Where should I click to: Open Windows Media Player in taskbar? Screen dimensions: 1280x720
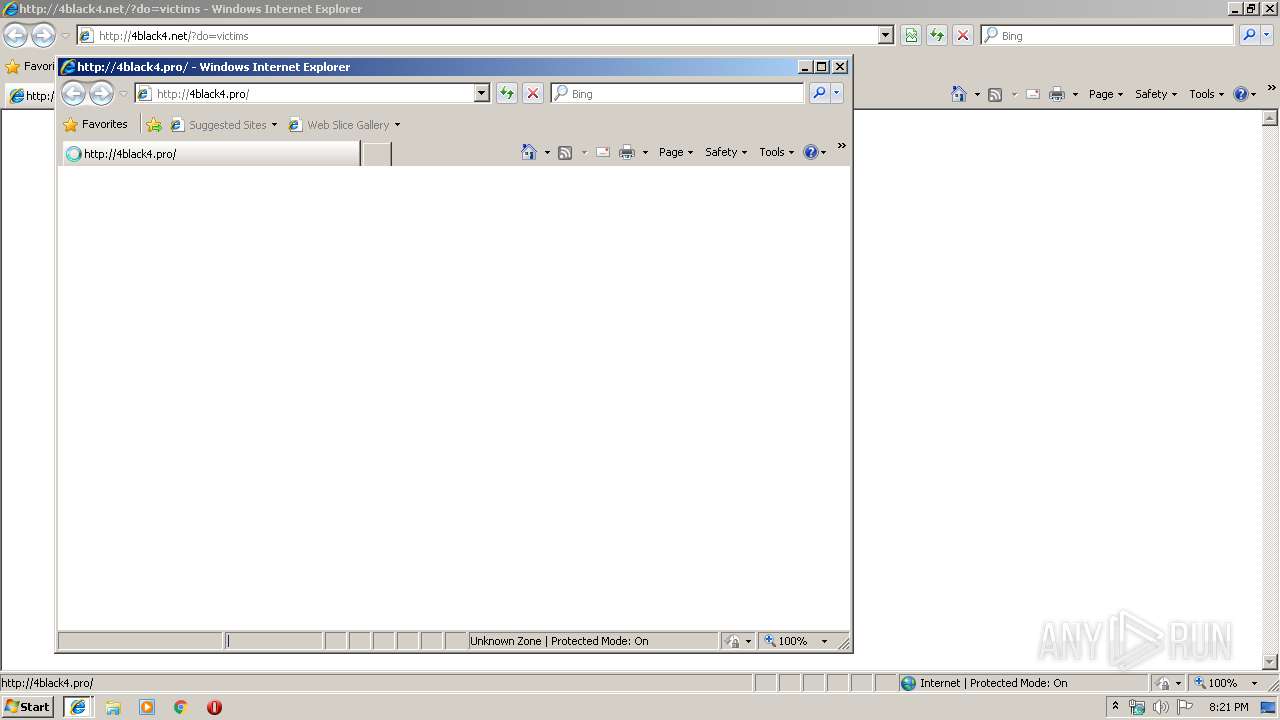coord(147,707)
